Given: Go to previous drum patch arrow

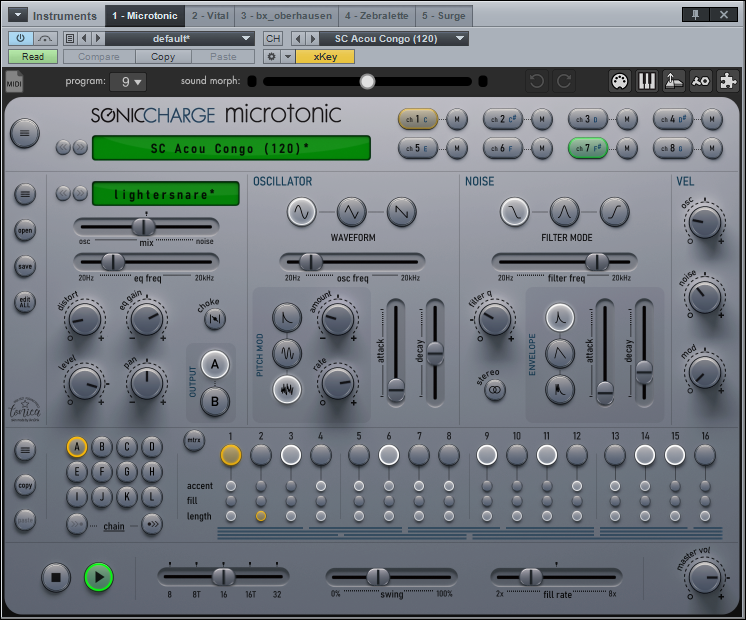Looking at the screenshot, I should pos(63,193).
